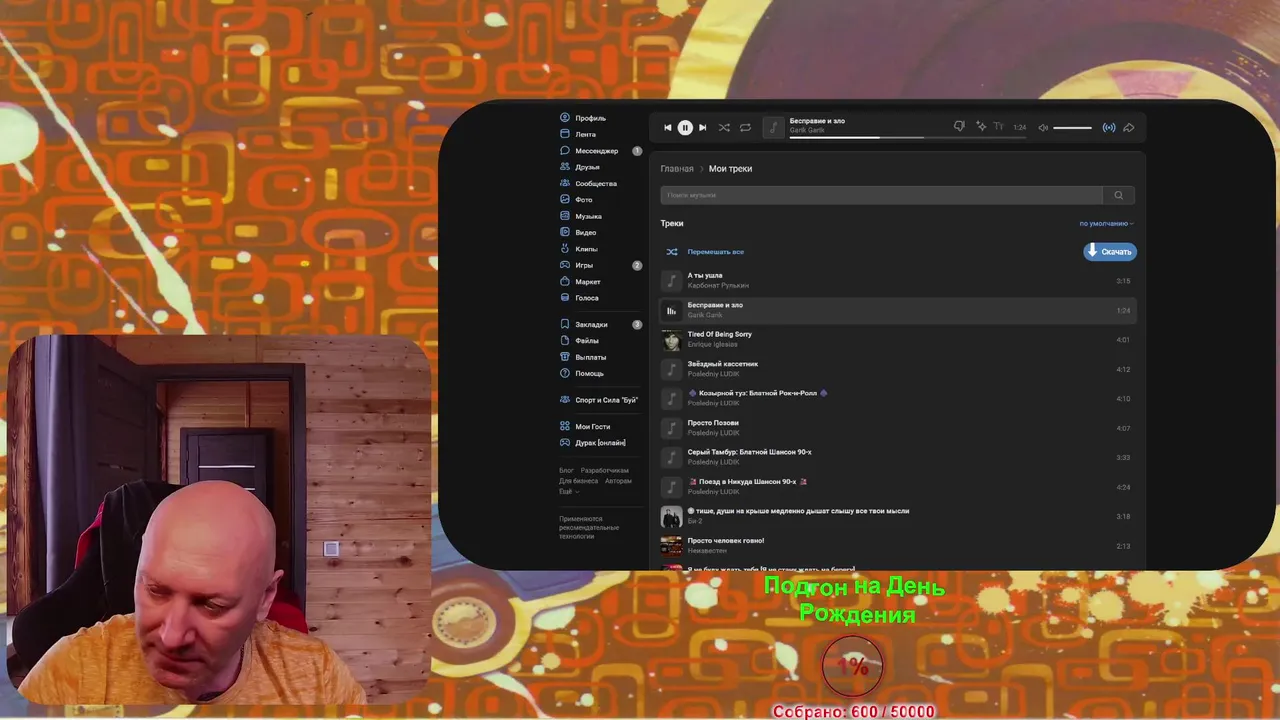1280x720 pixels.
Task: Toggle shuffle in the player bar
Action: click(724, 127)
